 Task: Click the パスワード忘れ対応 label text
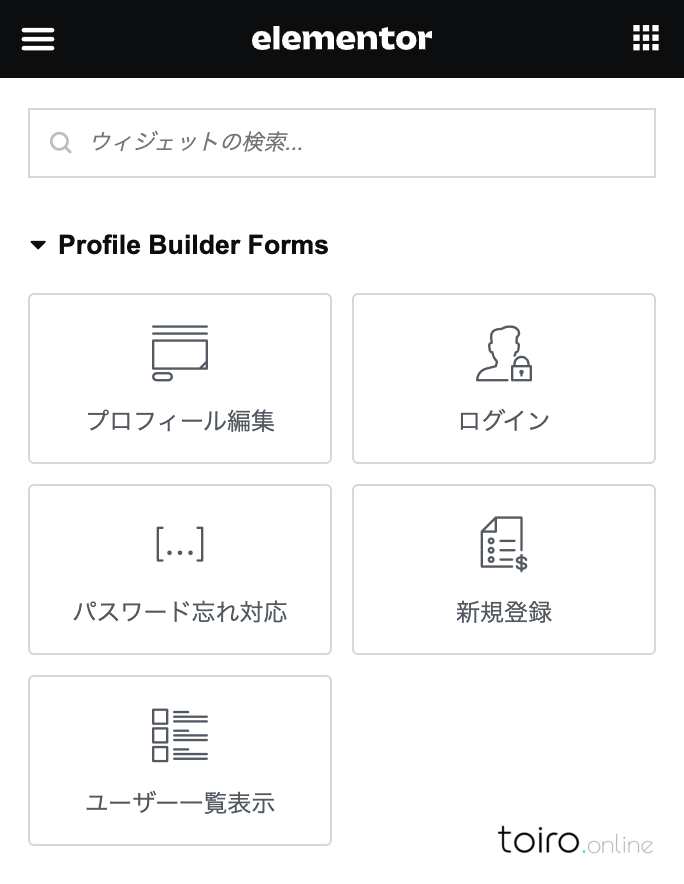click(180, 612)
